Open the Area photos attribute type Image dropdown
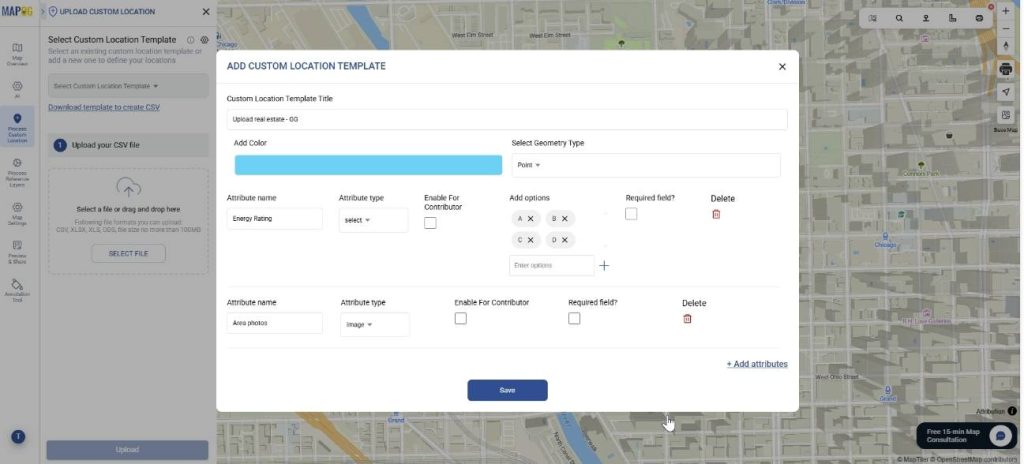Image resolution: width=1024 pixels, height=464 pixels. pyautogui.click(x=375, y=325)
